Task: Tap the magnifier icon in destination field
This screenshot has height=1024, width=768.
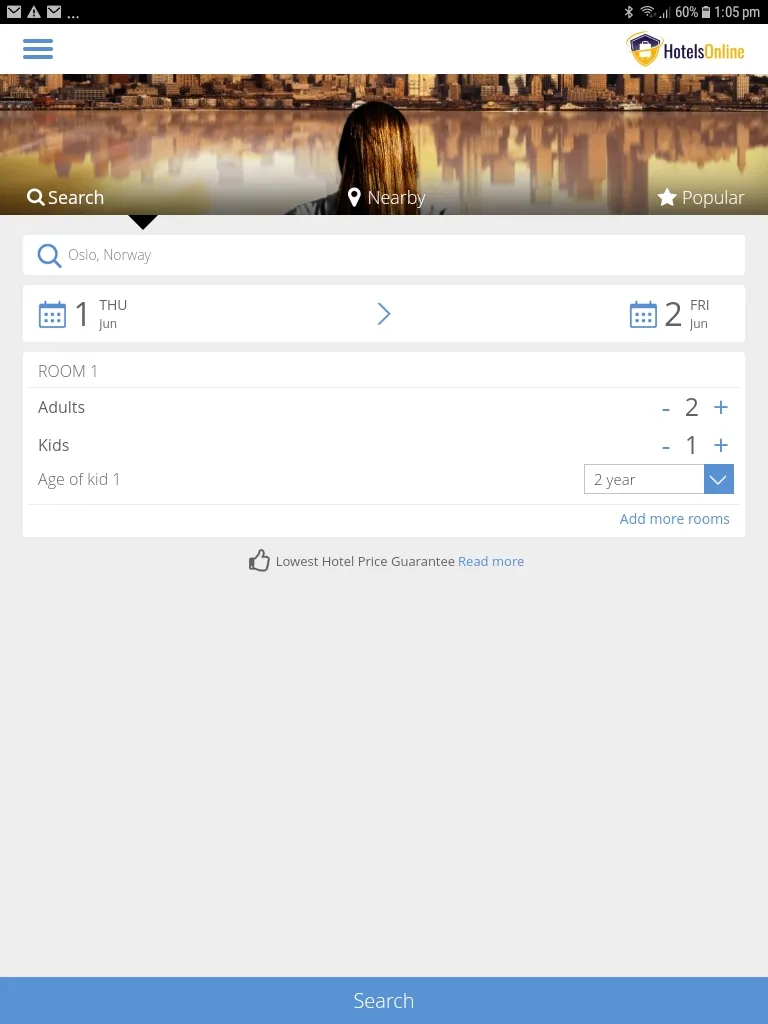Action: pyautogui.click(x=49, y=255)
